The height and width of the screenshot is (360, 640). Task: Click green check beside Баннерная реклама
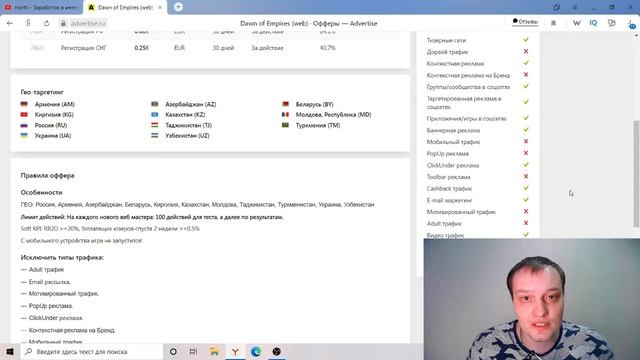[526, 130]
